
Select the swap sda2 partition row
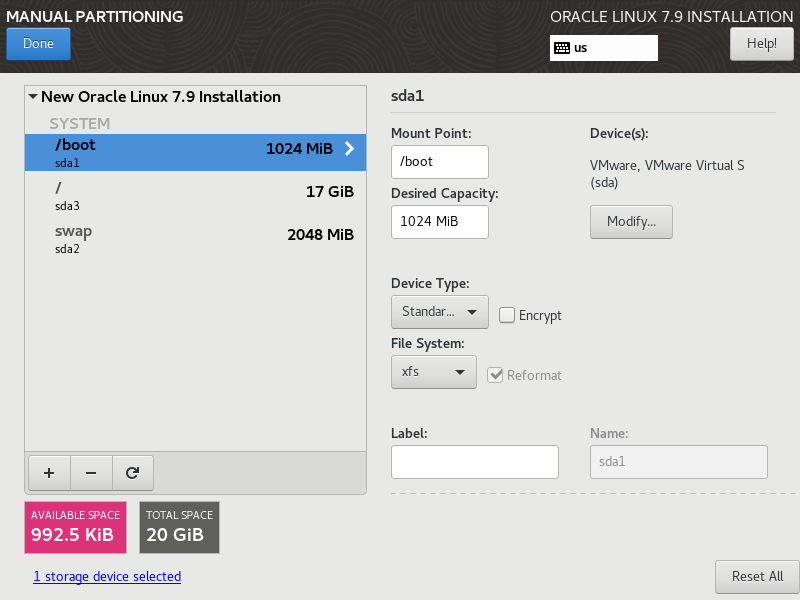(x=195, y=239)
